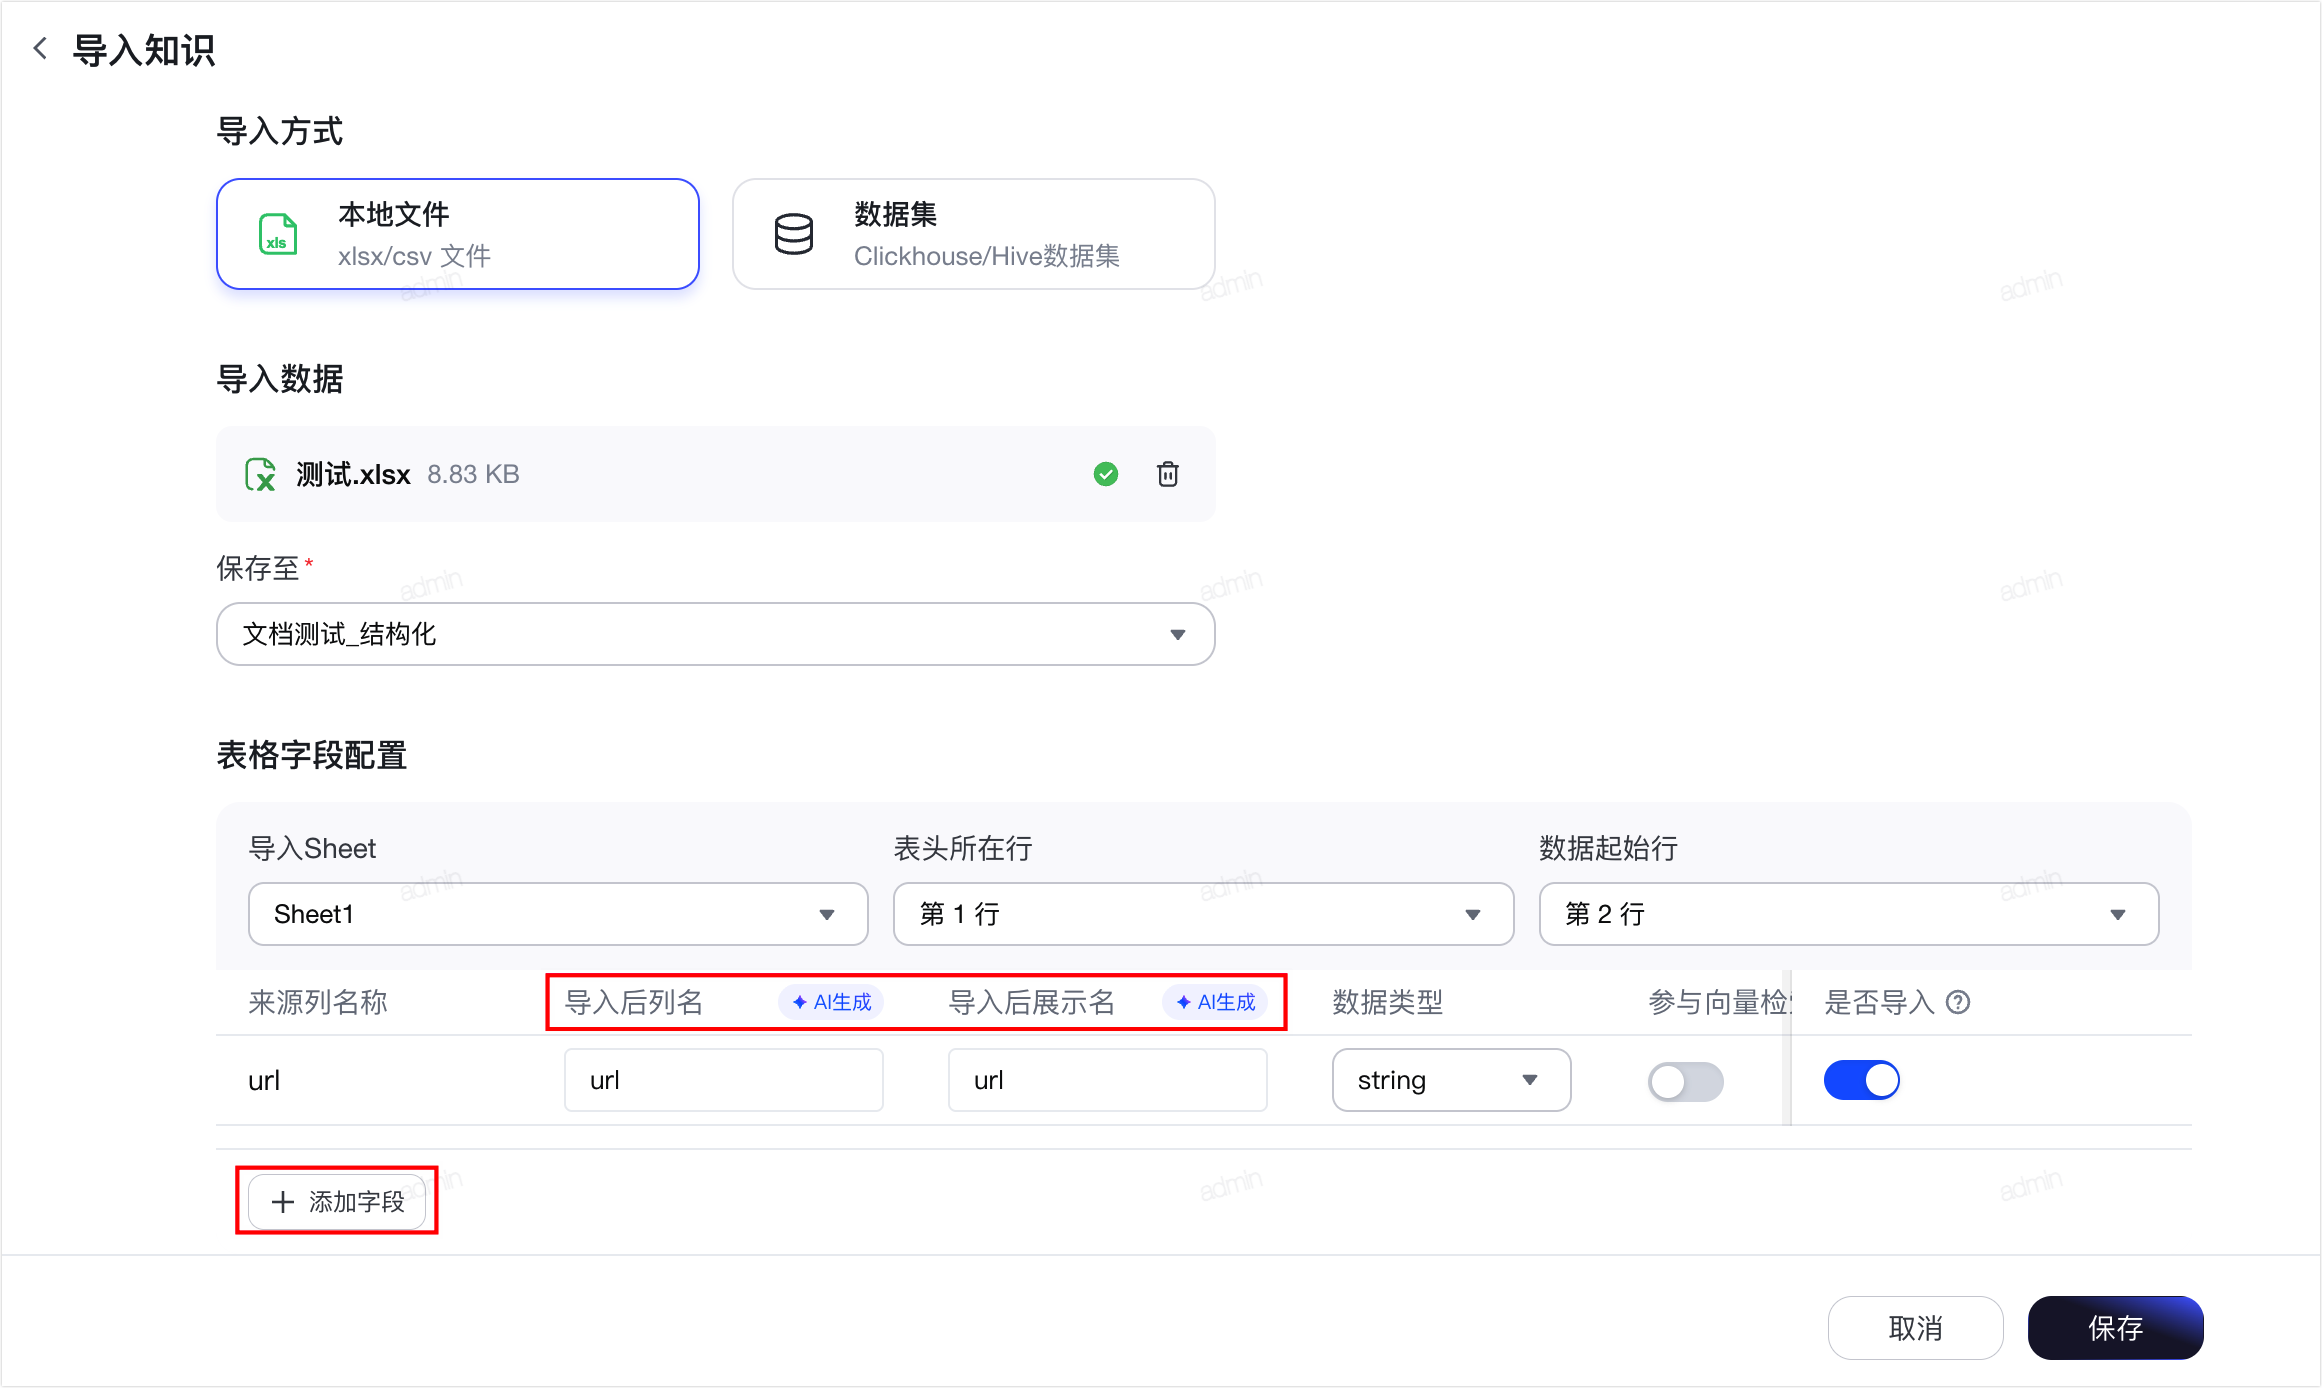The width and height of the screenshot is (2322, 1388).
Task: Go back using the left arrow icon
Action: pyautogui.click(x=40, y=48)
